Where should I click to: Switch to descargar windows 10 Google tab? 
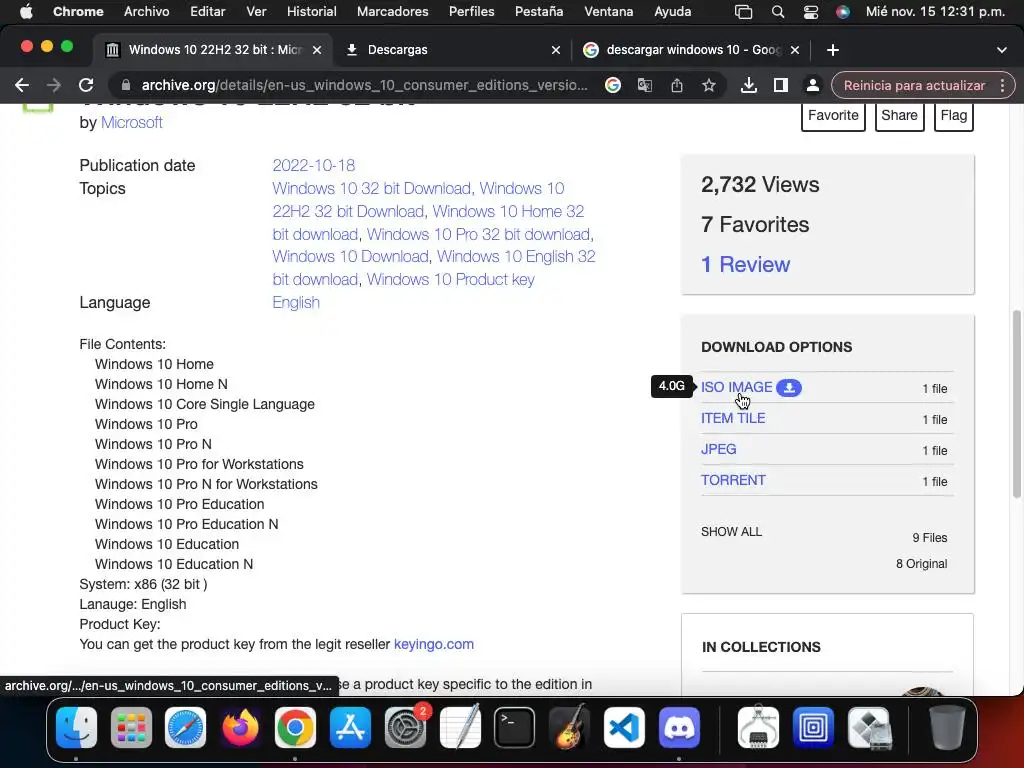coord(691,50)
